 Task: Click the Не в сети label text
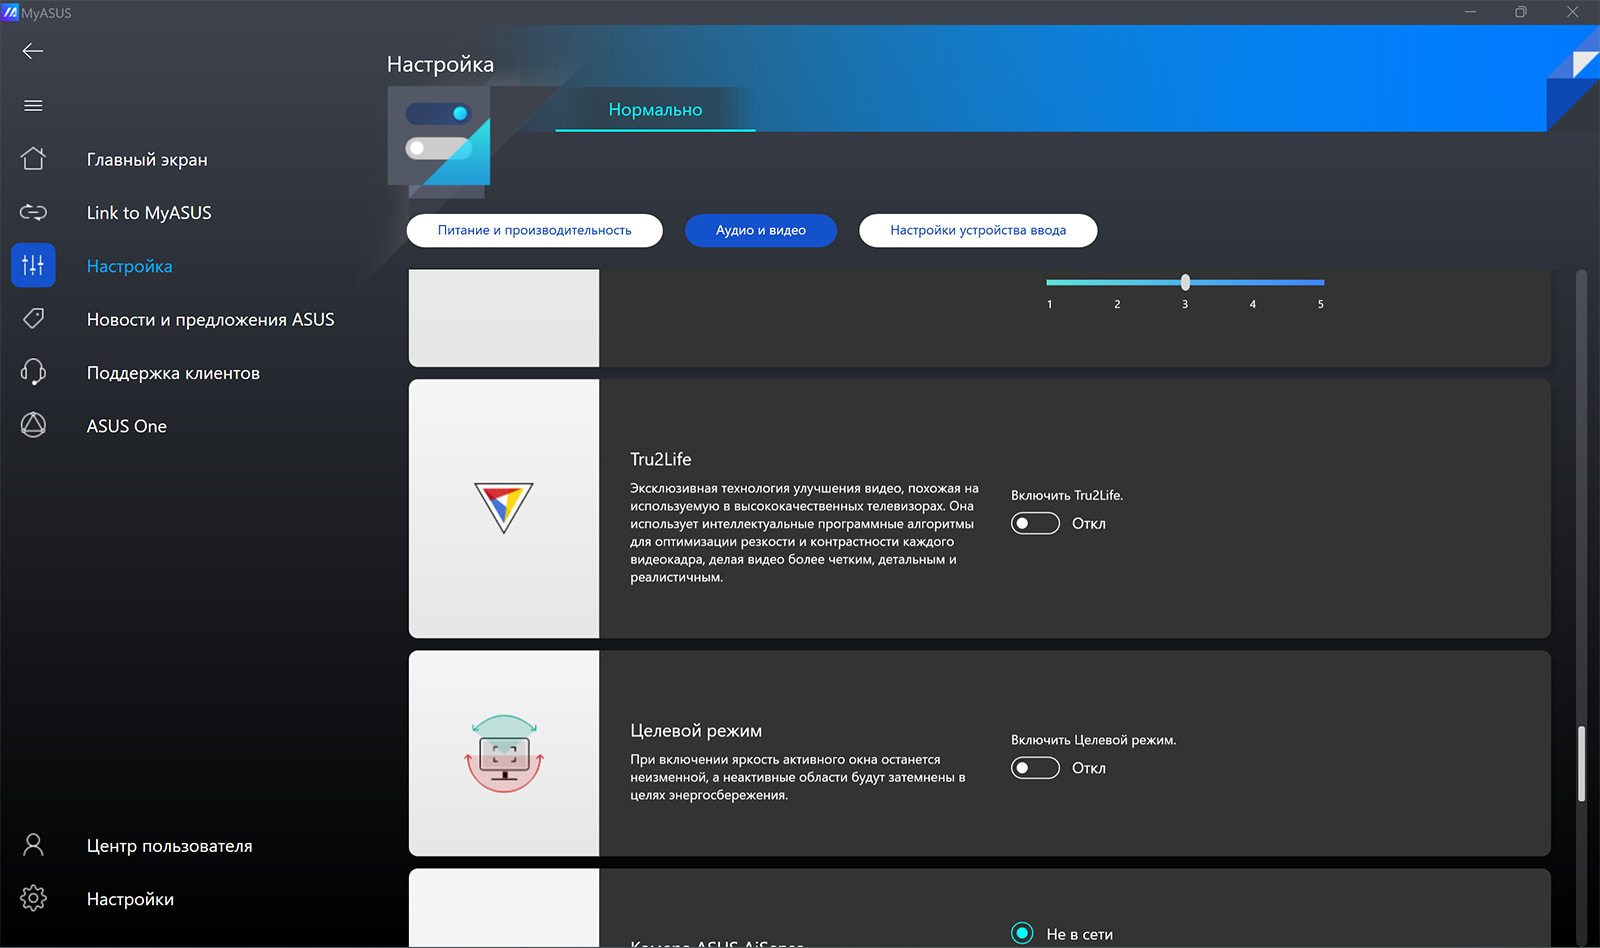coord(1079,934)
